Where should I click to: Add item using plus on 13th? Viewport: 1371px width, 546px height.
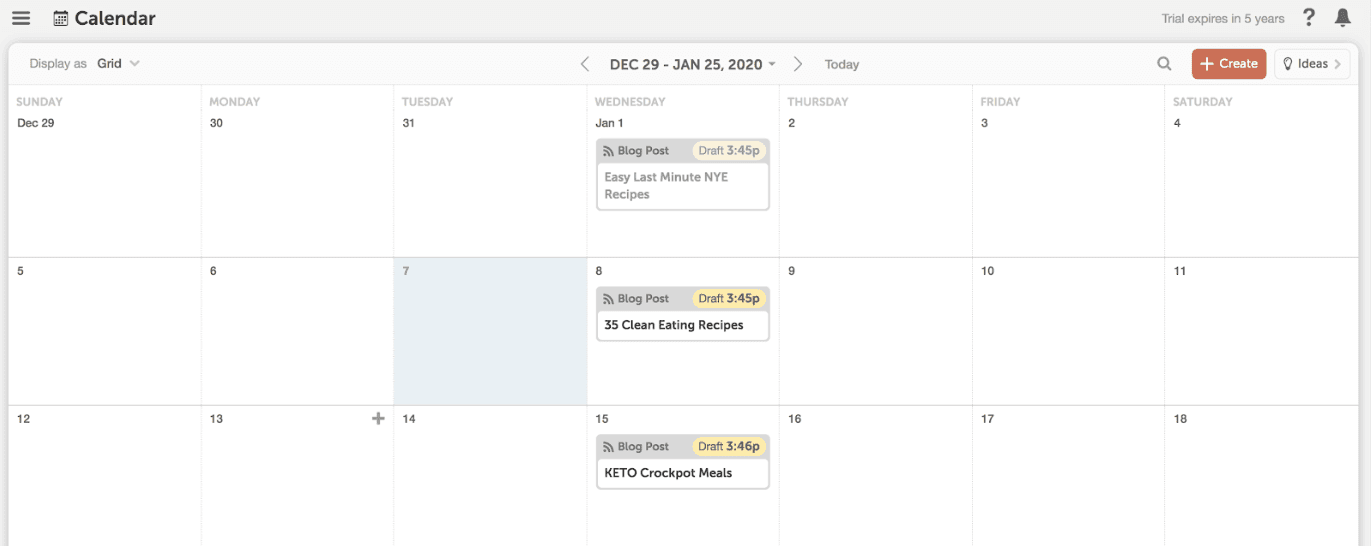(378, 419)
